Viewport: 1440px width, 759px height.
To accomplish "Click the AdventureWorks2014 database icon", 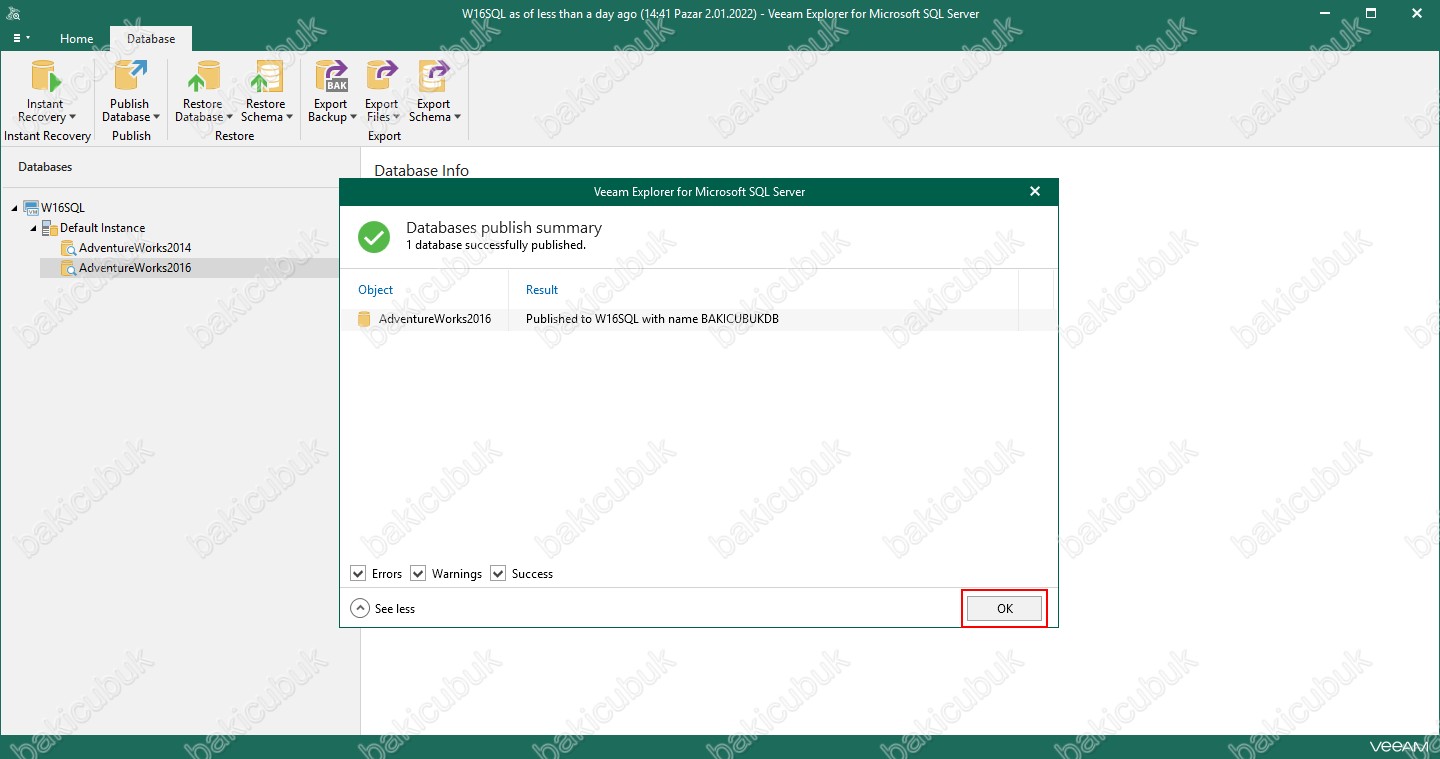I will (68, 248).
